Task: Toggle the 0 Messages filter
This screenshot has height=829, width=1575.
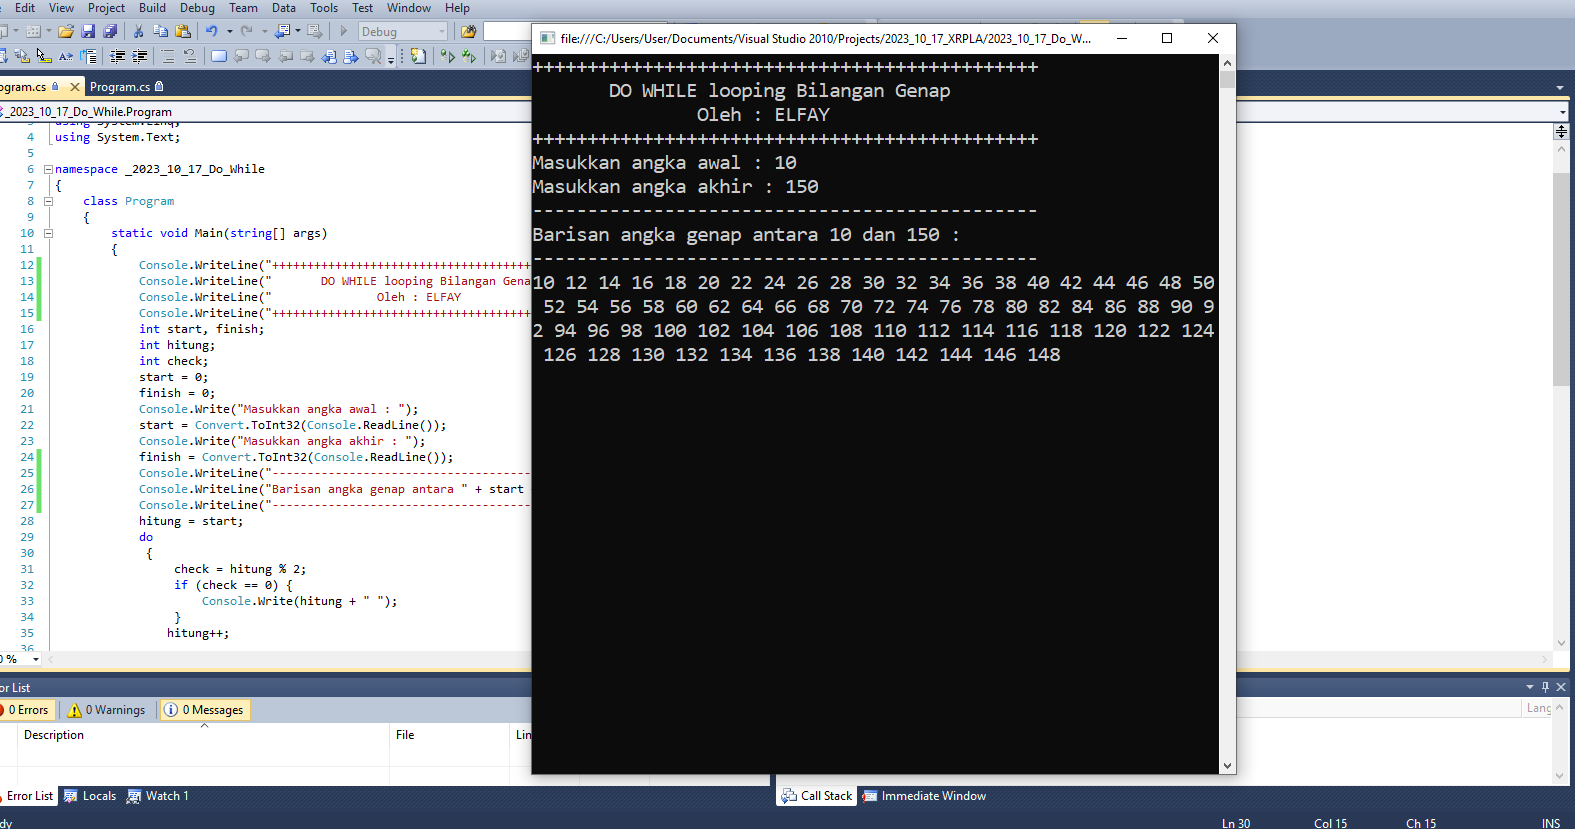Action: point(204,710)
